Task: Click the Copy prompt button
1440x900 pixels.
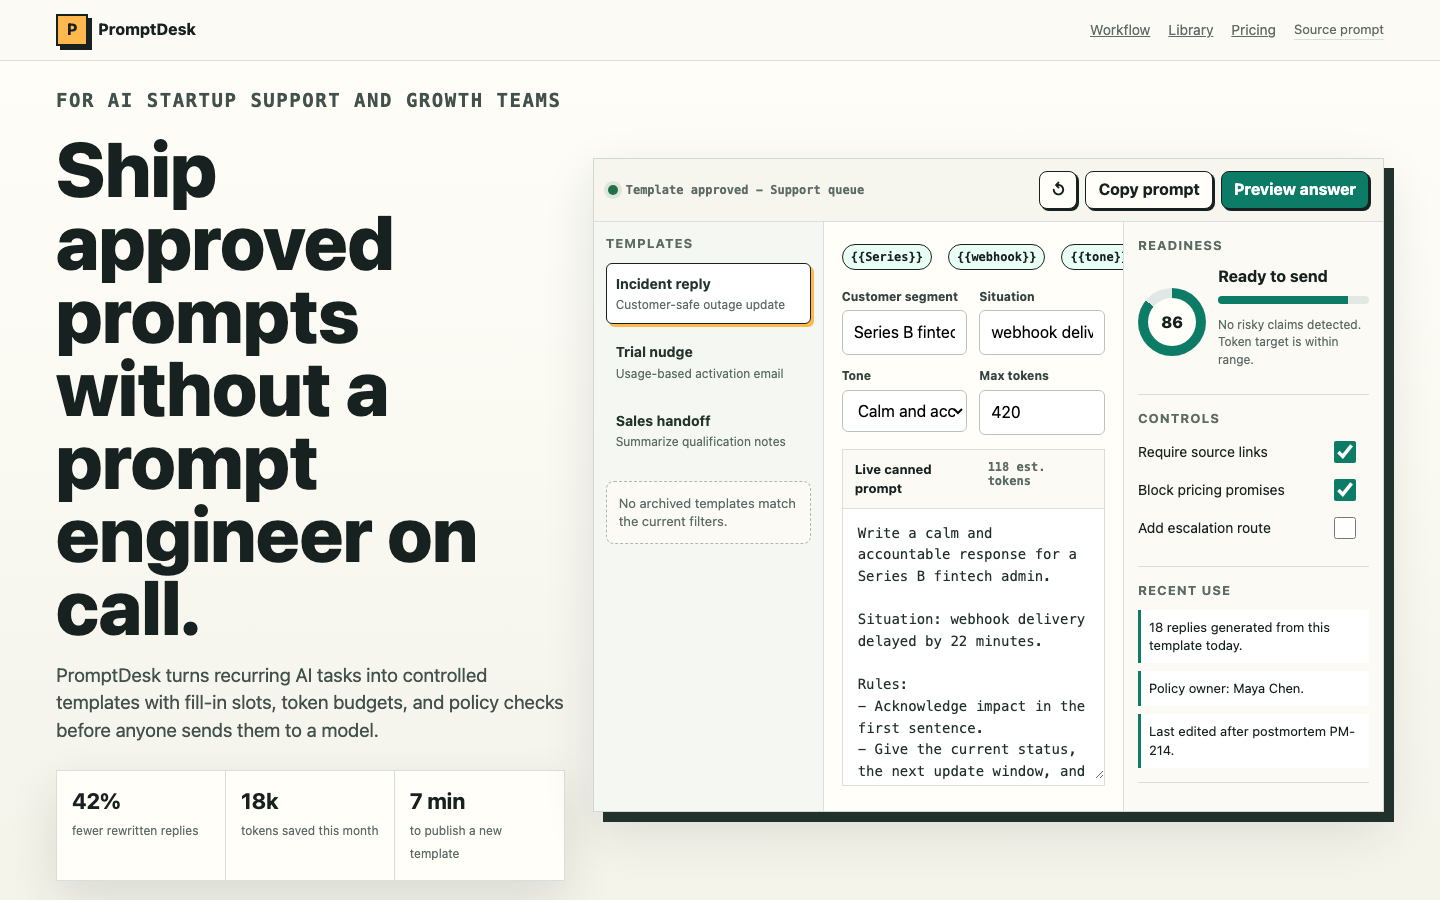Action: pos(1149,189)
